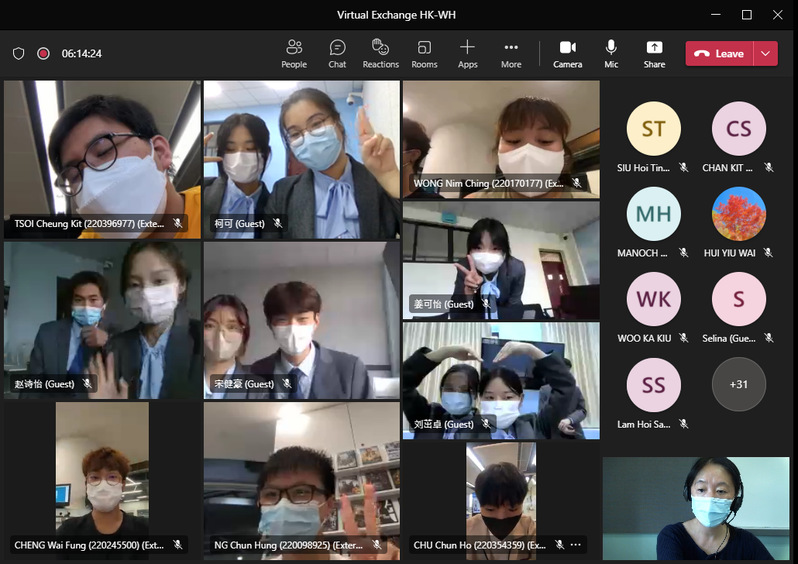
Task: Open options ellipsis on CHU Chun Ho tile
Action: tap(576, 545)
